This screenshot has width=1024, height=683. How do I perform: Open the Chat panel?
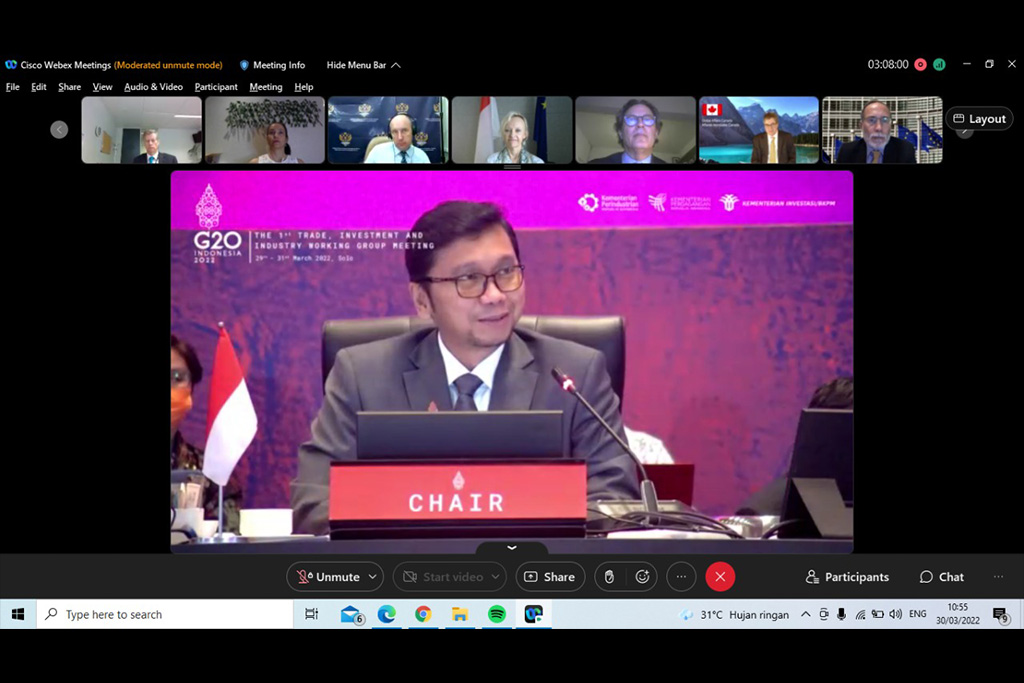[x=941, y=577]
